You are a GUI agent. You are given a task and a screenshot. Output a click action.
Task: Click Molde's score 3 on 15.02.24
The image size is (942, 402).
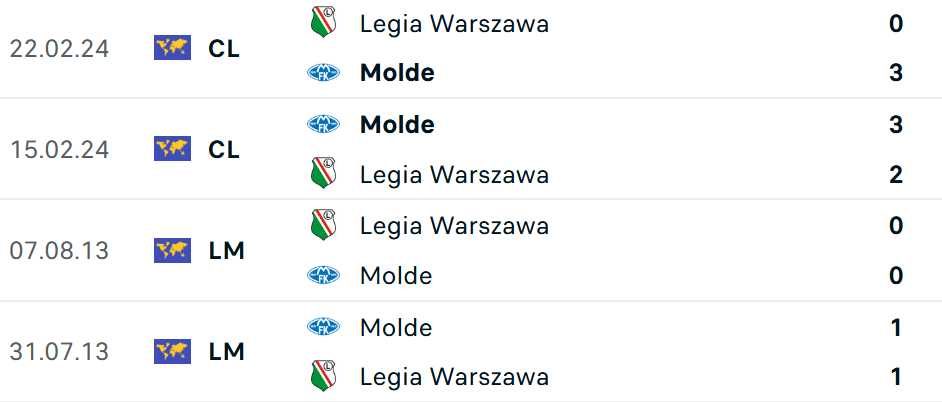point(896,124)
